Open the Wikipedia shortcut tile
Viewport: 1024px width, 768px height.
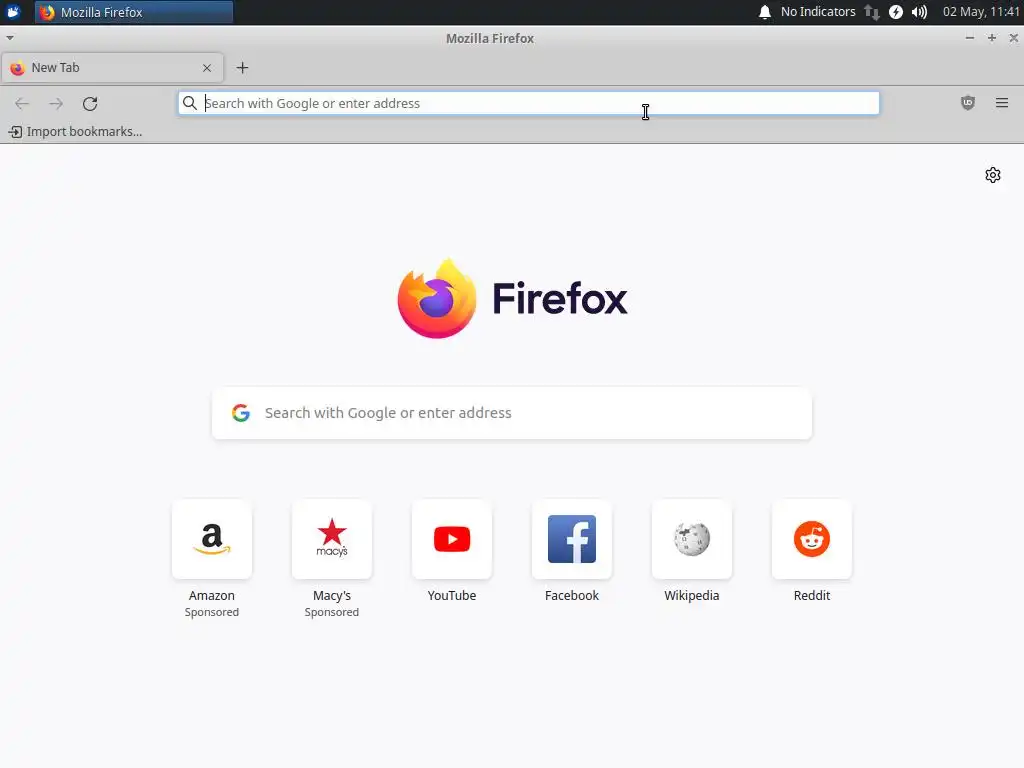click(x=692, y=539)
